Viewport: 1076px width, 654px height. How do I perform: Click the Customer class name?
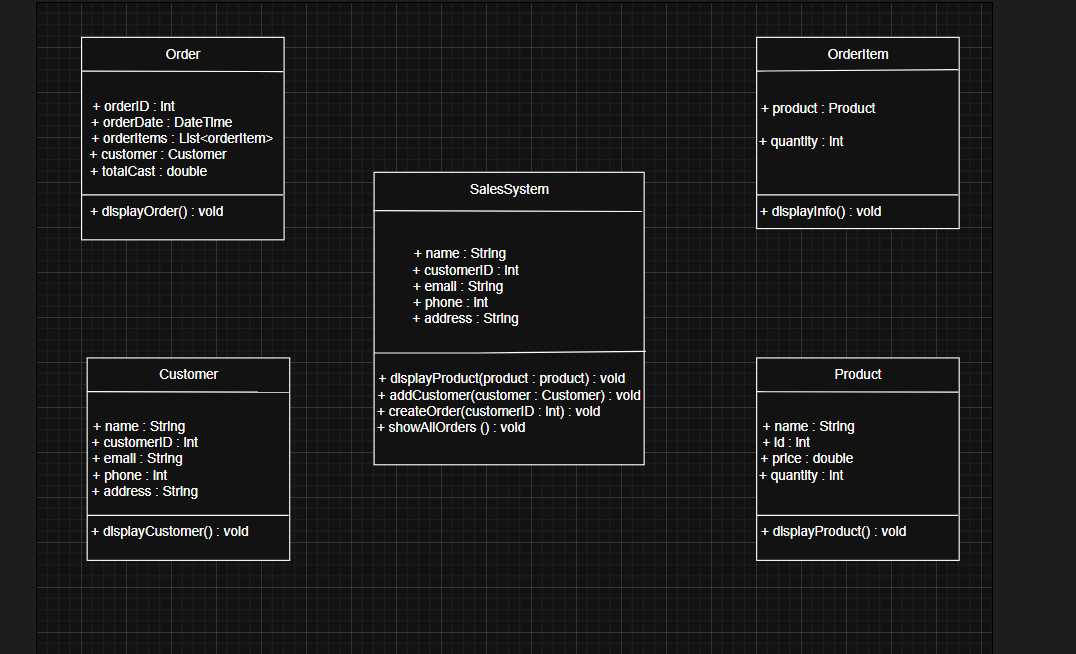pos(188,375)
